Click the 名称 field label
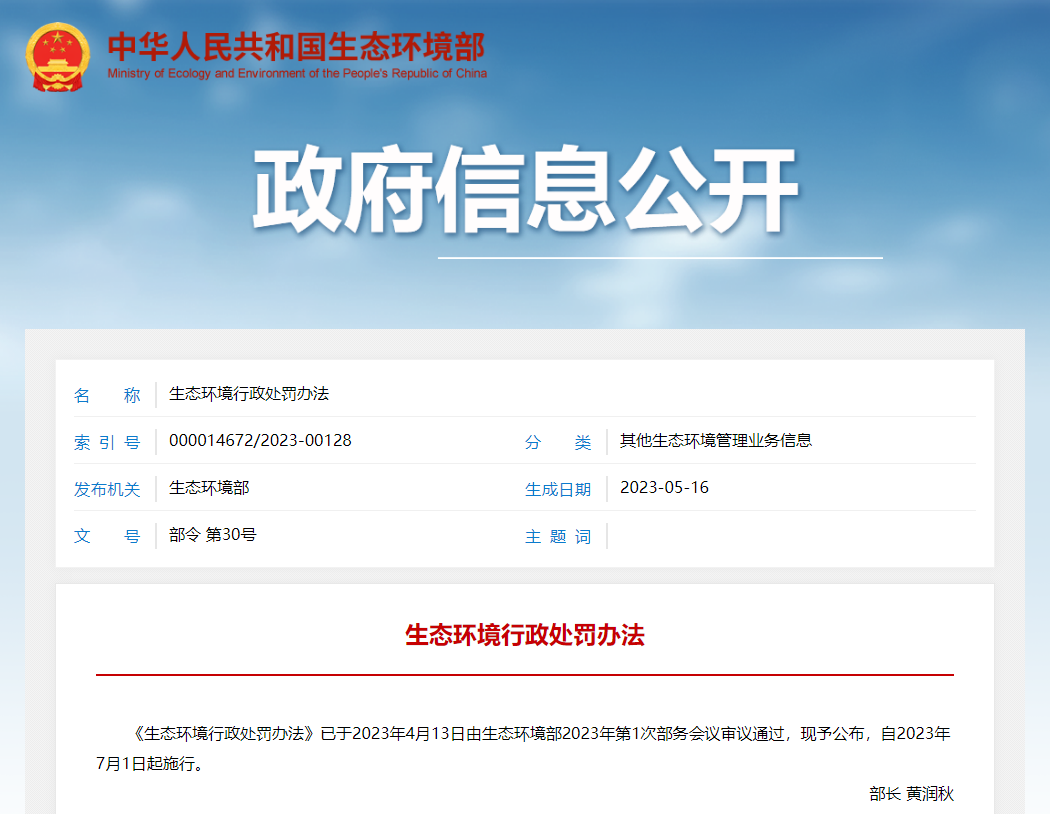This screenshot has width=1050, height=814. (x=107, y=395)
